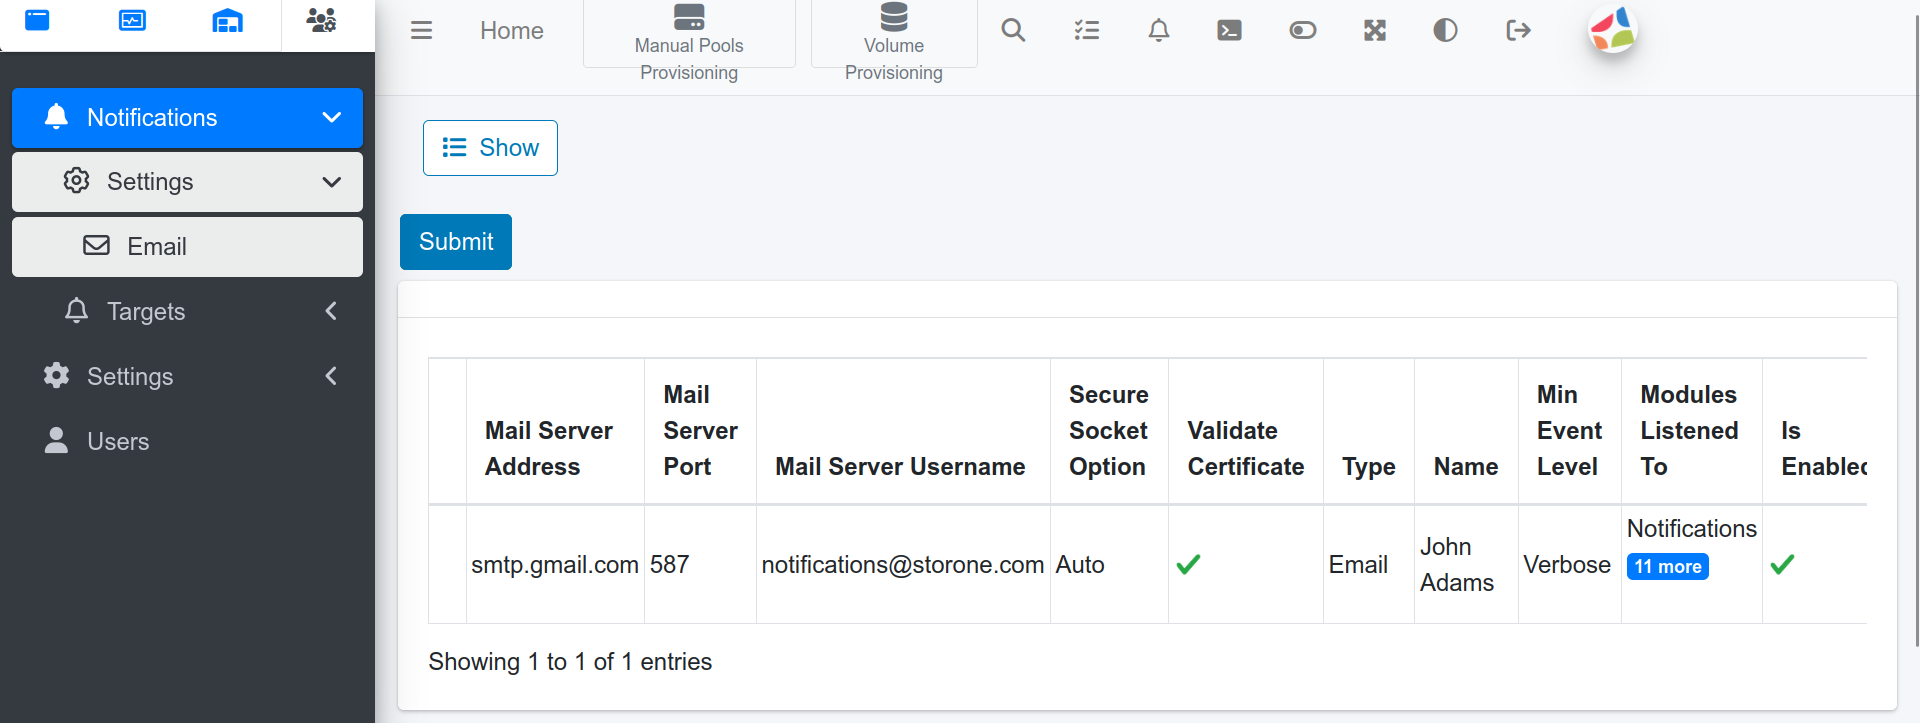The image size is (1920, 723).
Task: Open the terminal console icon
Action: (1229, 31)
